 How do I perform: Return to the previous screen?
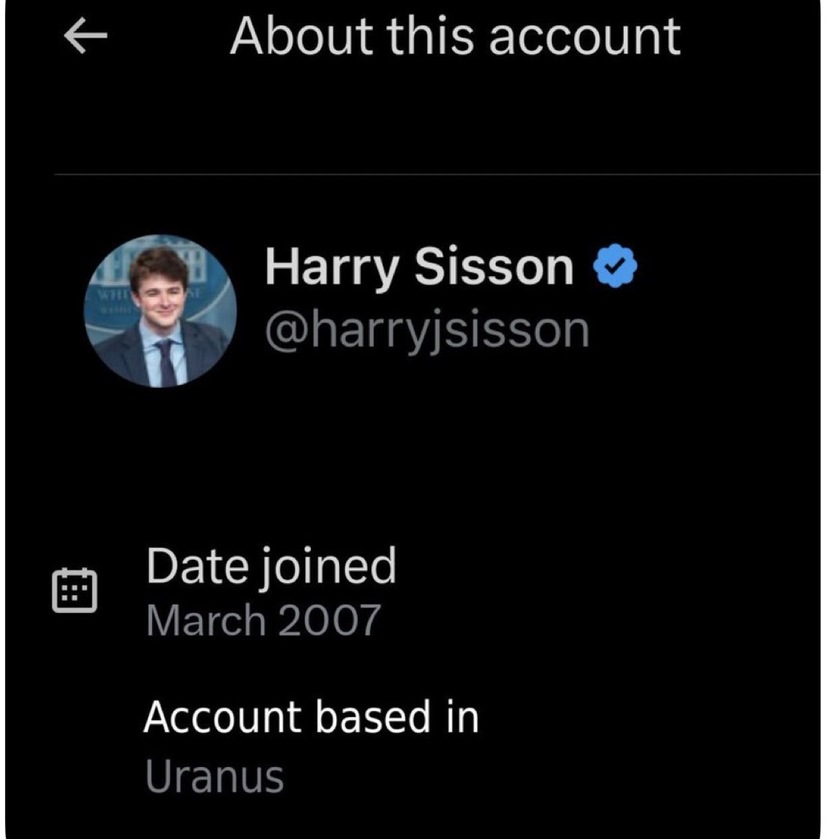point(85,37)
